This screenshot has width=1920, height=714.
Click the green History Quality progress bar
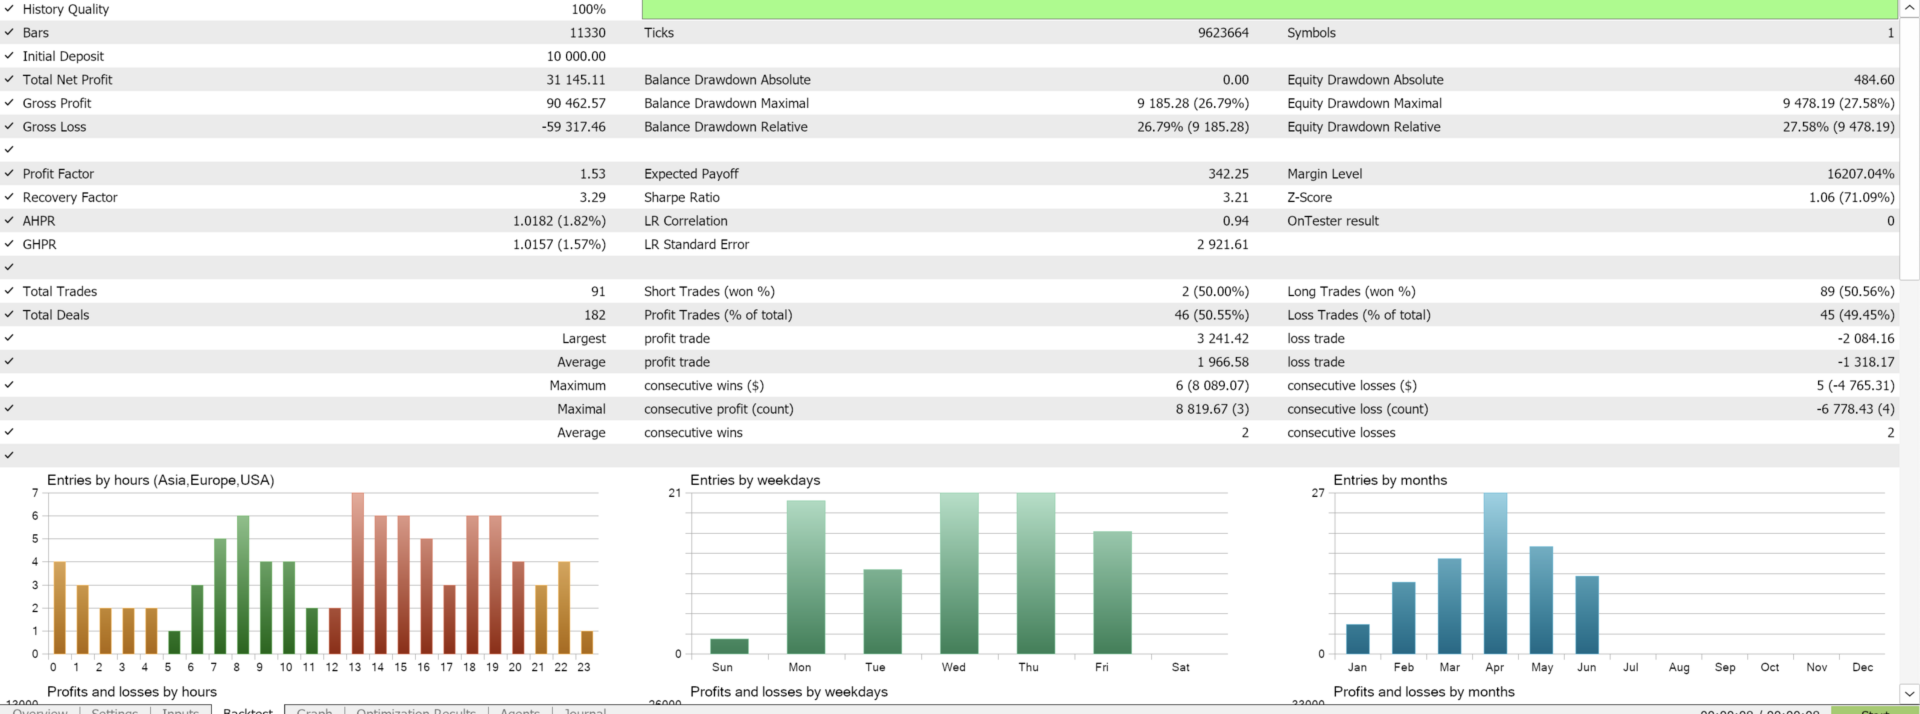click(x=1269, y=9)
